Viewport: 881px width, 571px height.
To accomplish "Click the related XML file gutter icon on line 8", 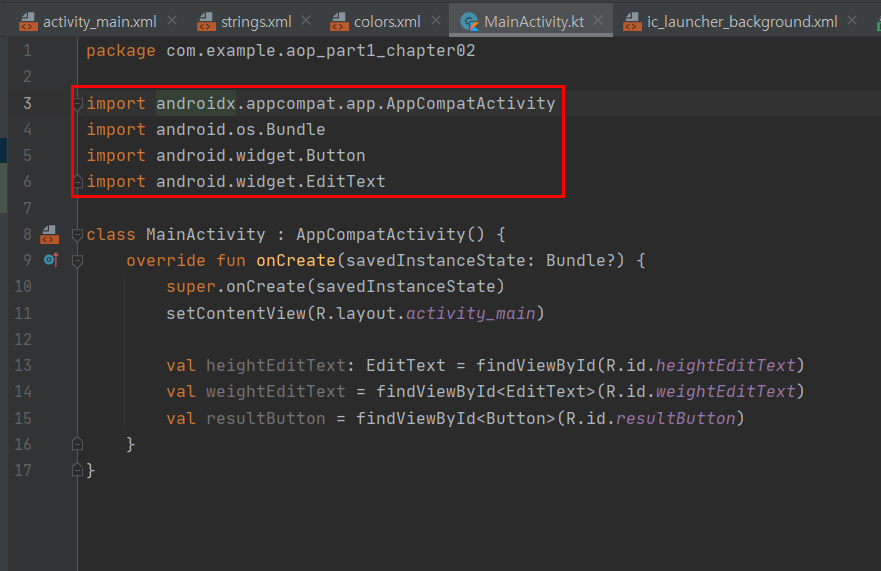I will tap(49, 234).
